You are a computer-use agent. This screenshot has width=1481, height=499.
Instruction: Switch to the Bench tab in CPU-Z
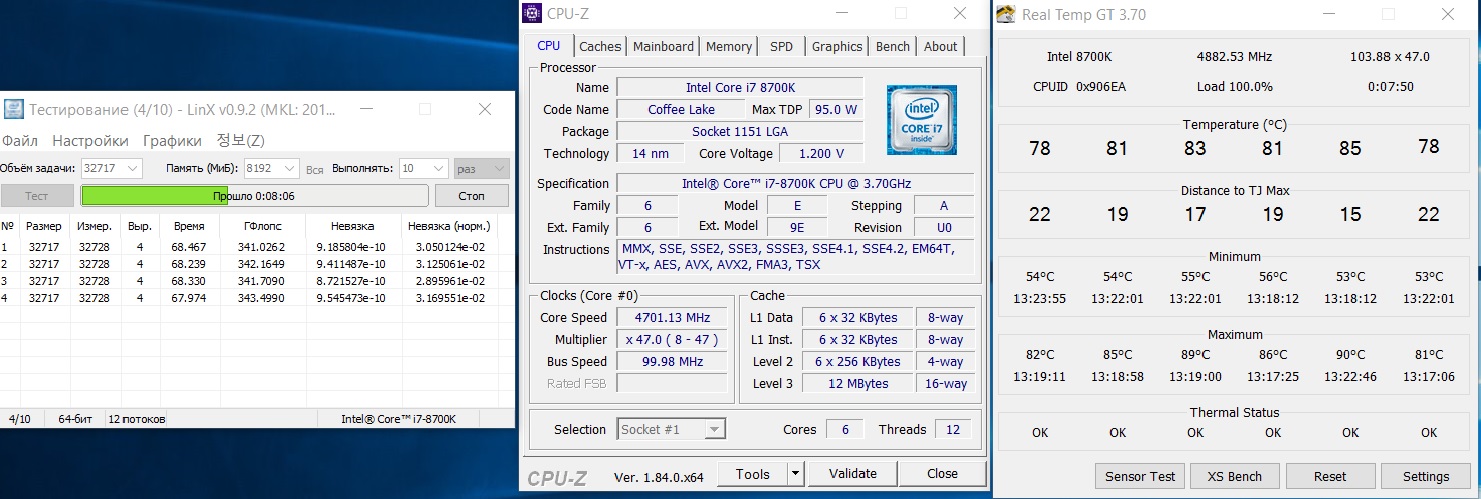pos(893,46)
